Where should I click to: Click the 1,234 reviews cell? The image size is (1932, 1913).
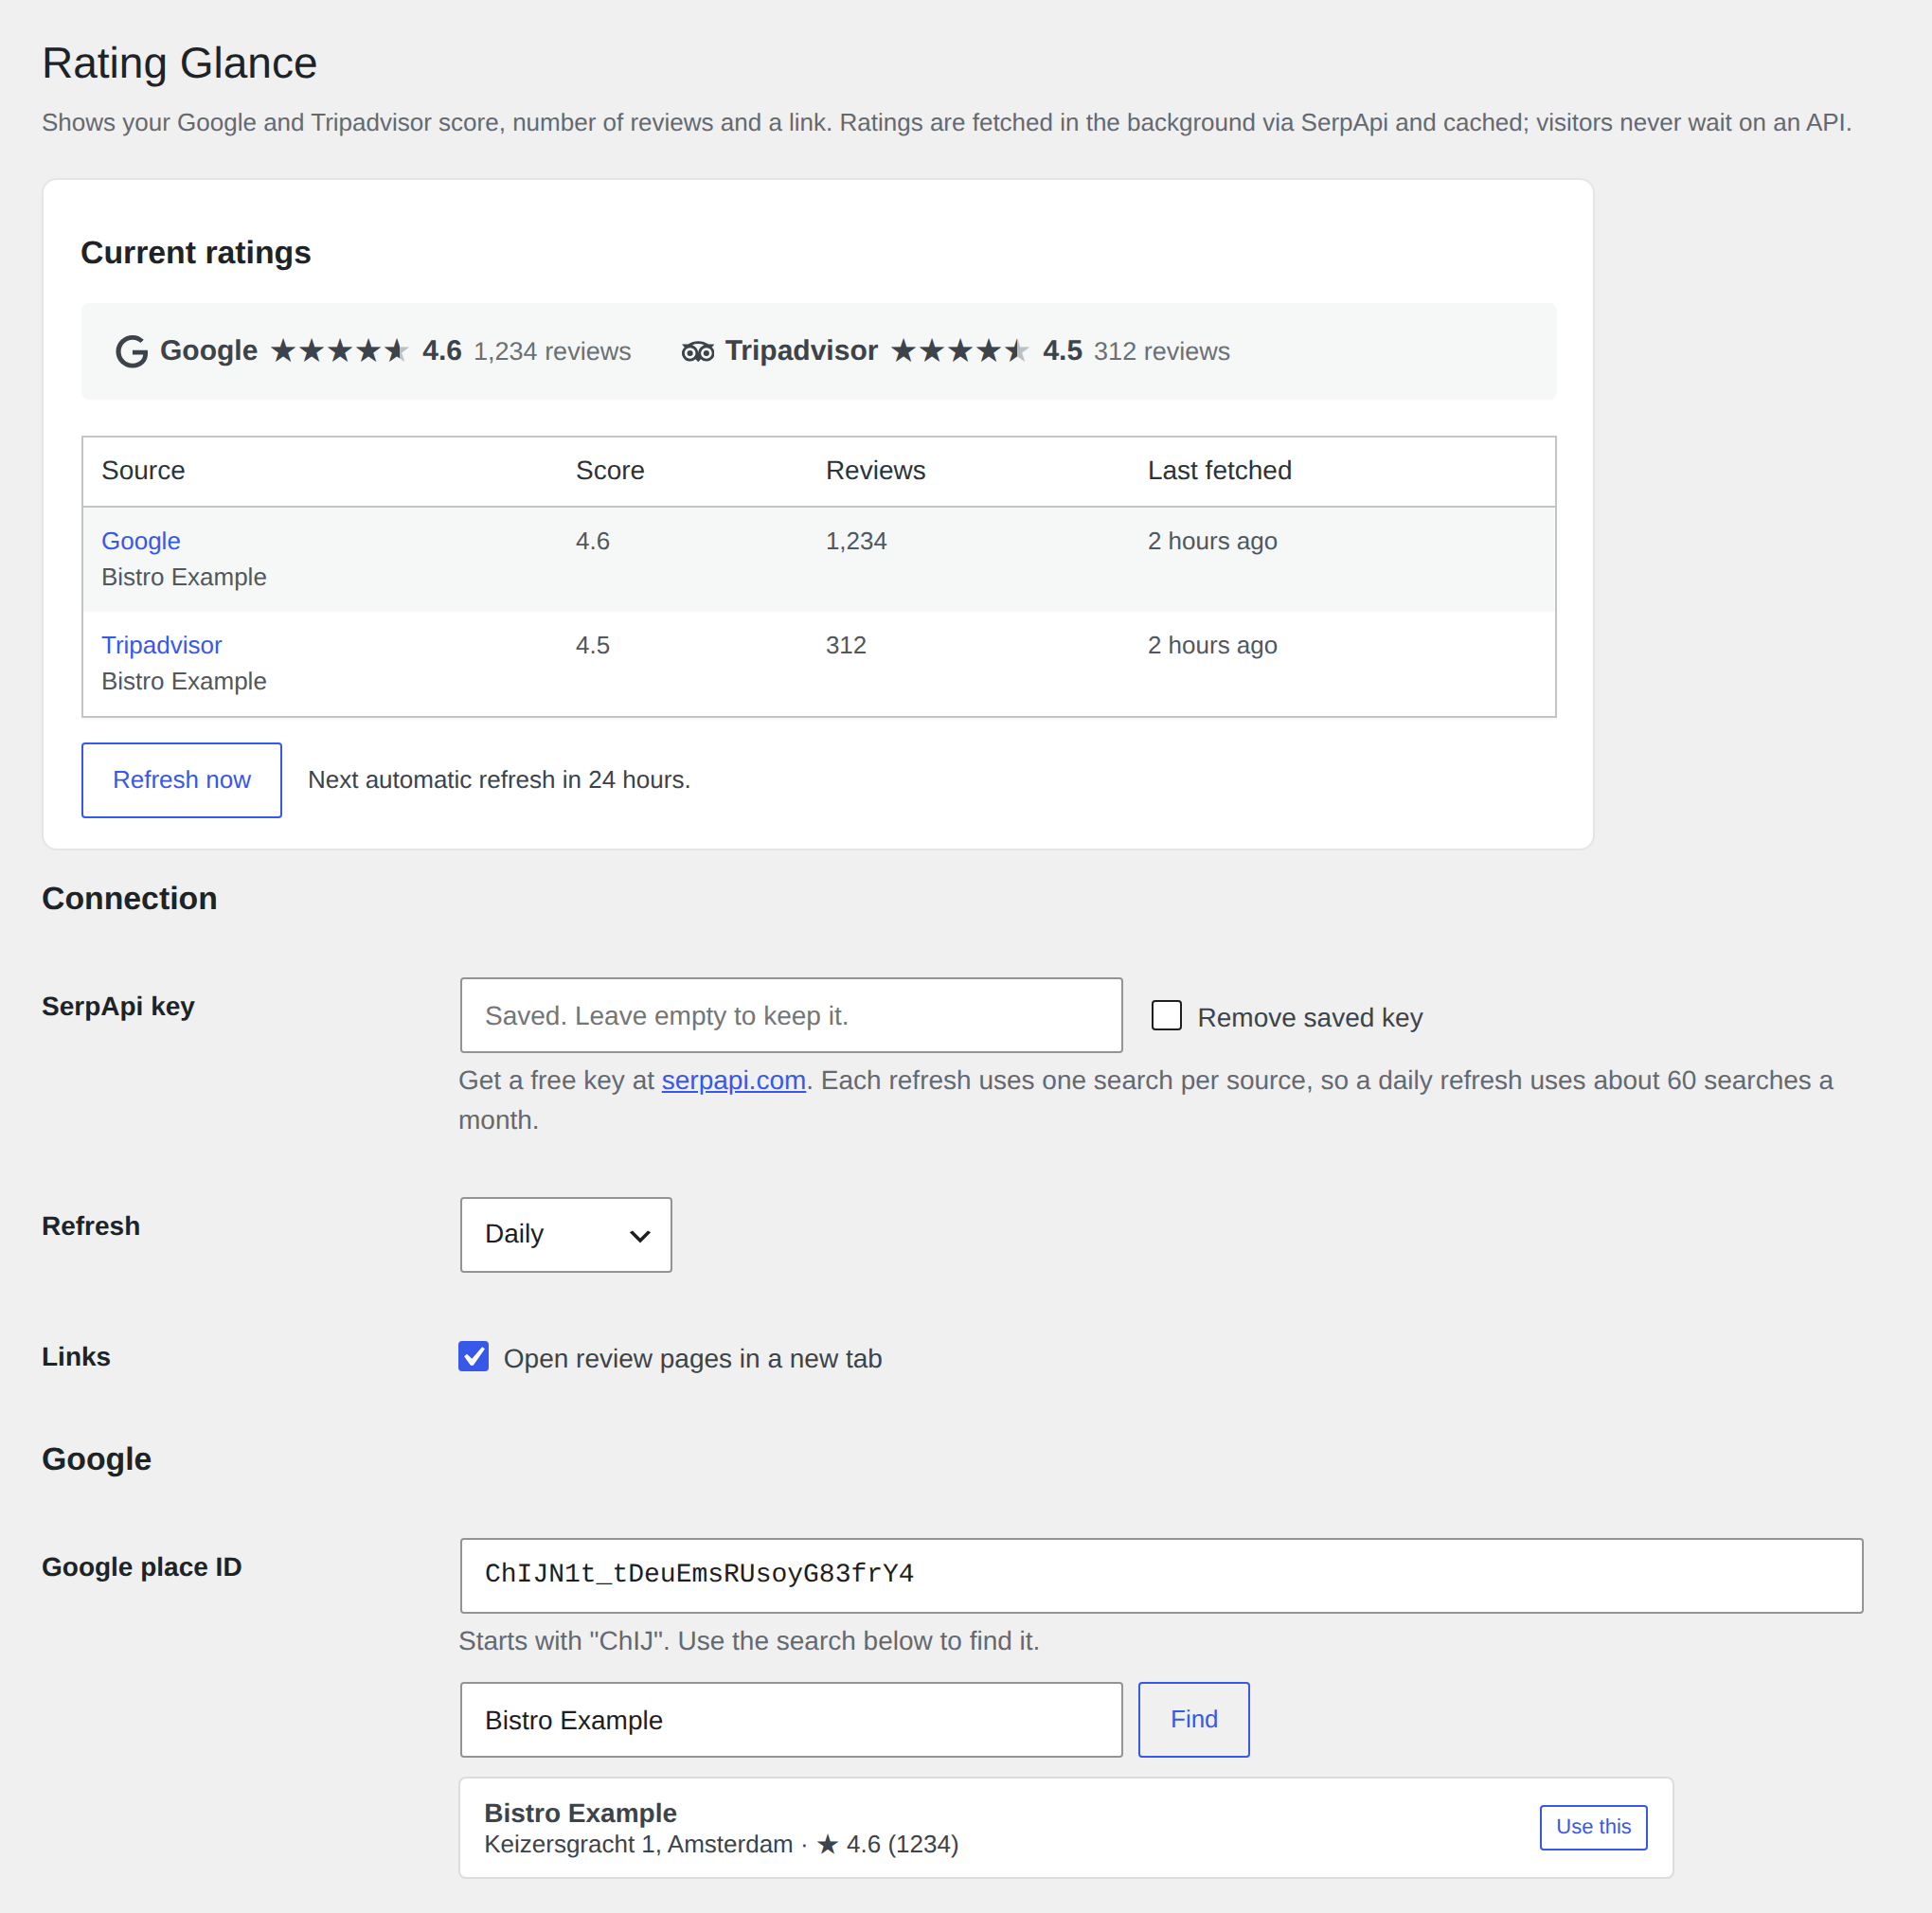tap(856, 541)
